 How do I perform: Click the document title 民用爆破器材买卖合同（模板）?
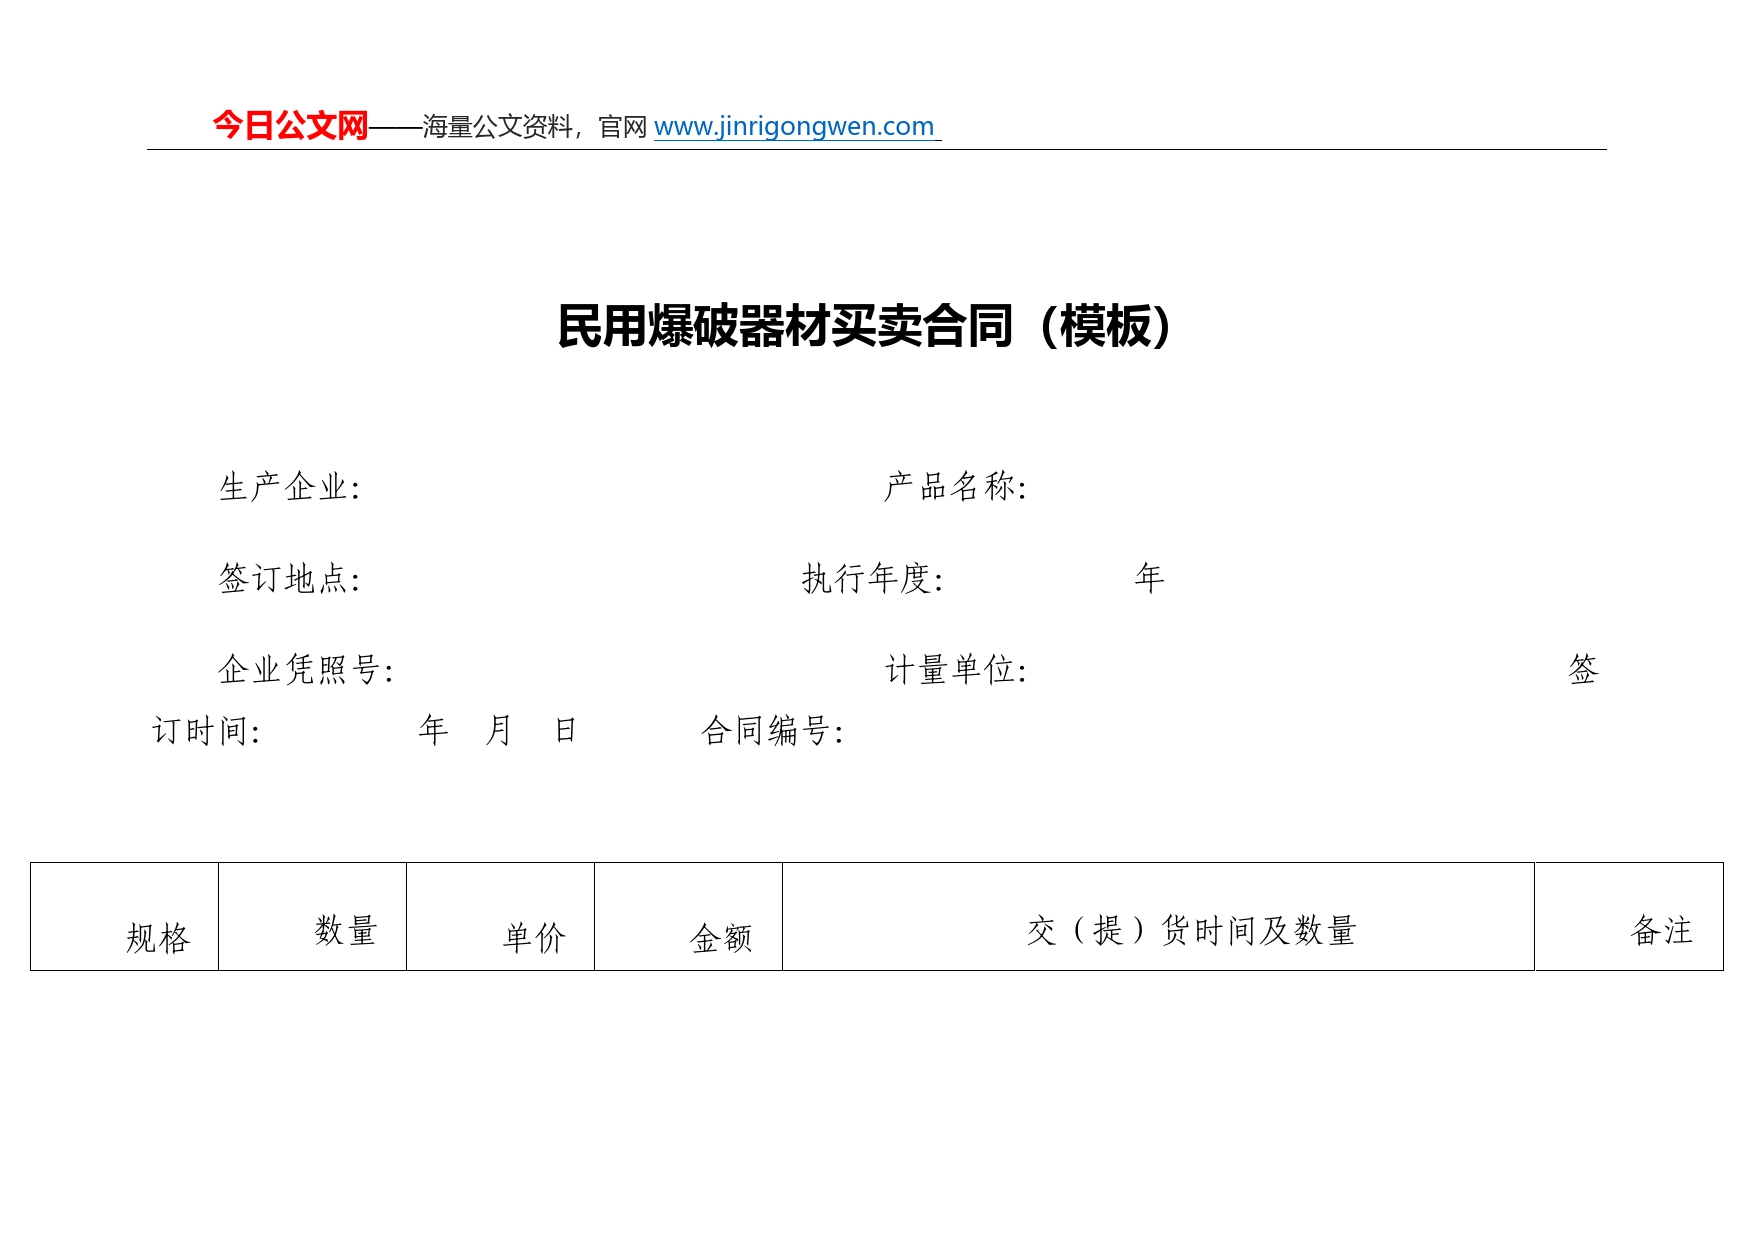(865, 326)
